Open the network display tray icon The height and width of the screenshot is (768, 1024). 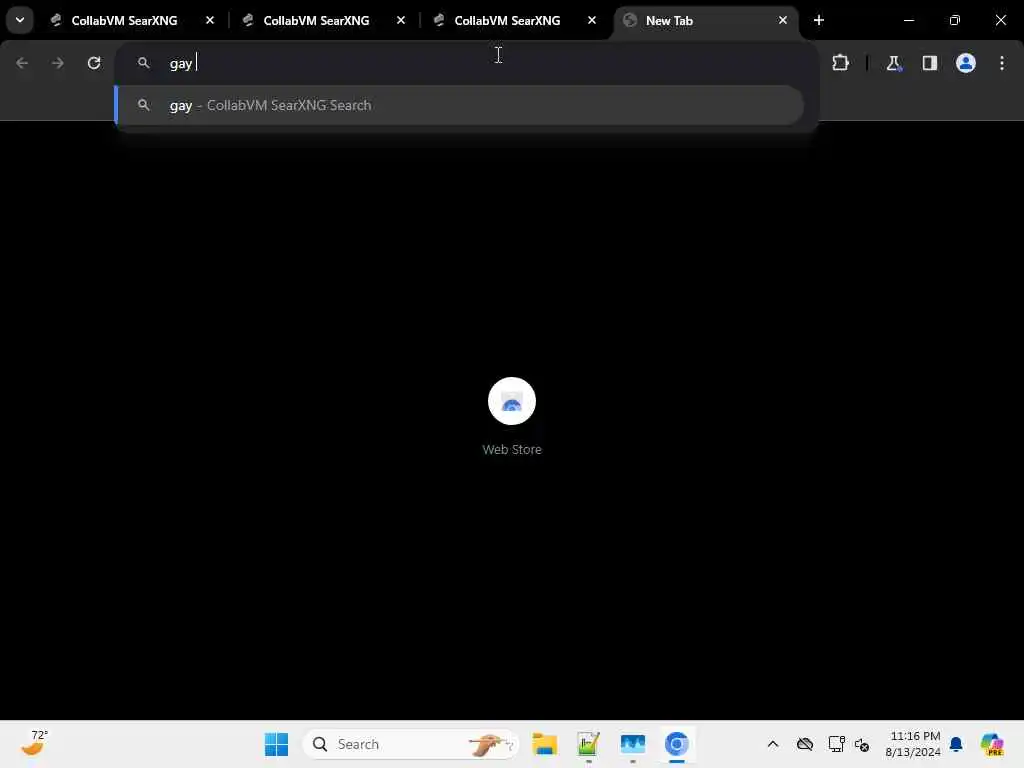[836, 744]
